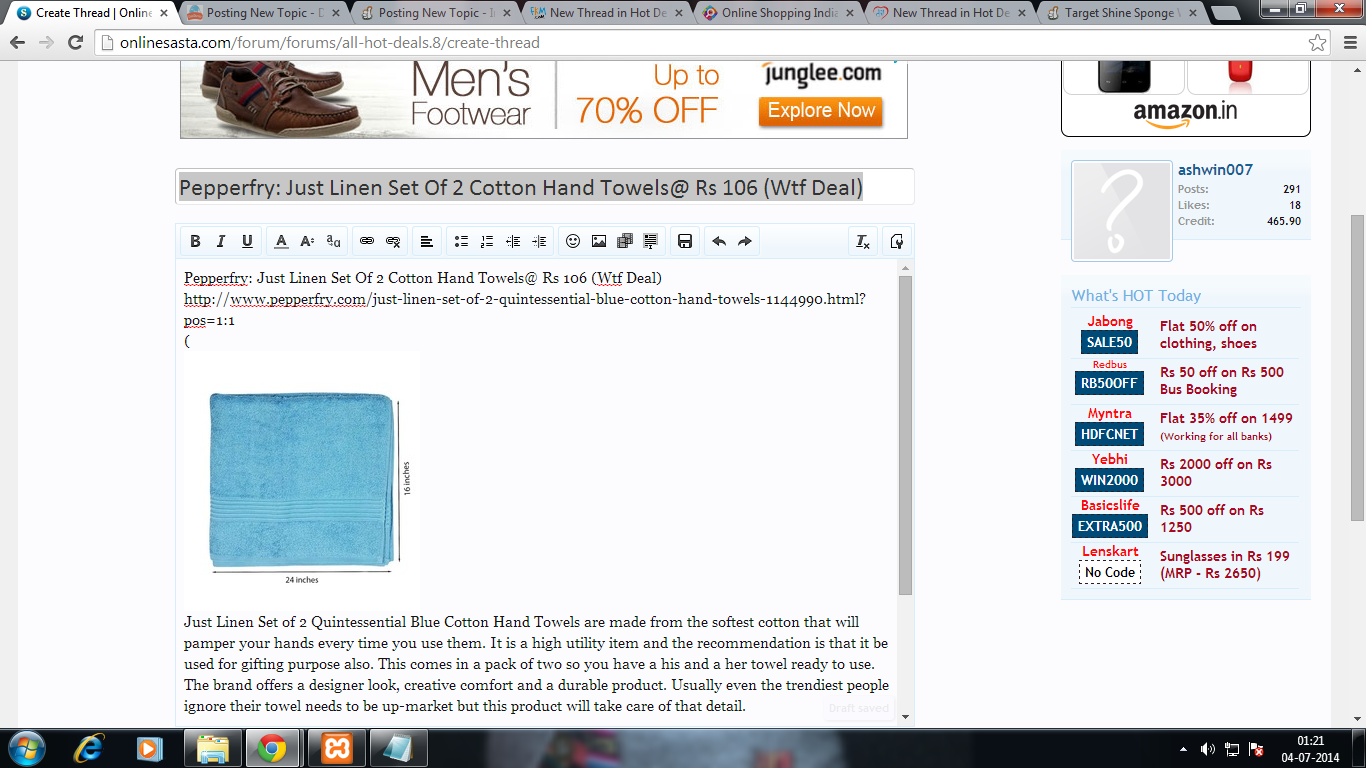Insert an unordered bullet list
This screenshot has height=768, width=1366.
461,241
